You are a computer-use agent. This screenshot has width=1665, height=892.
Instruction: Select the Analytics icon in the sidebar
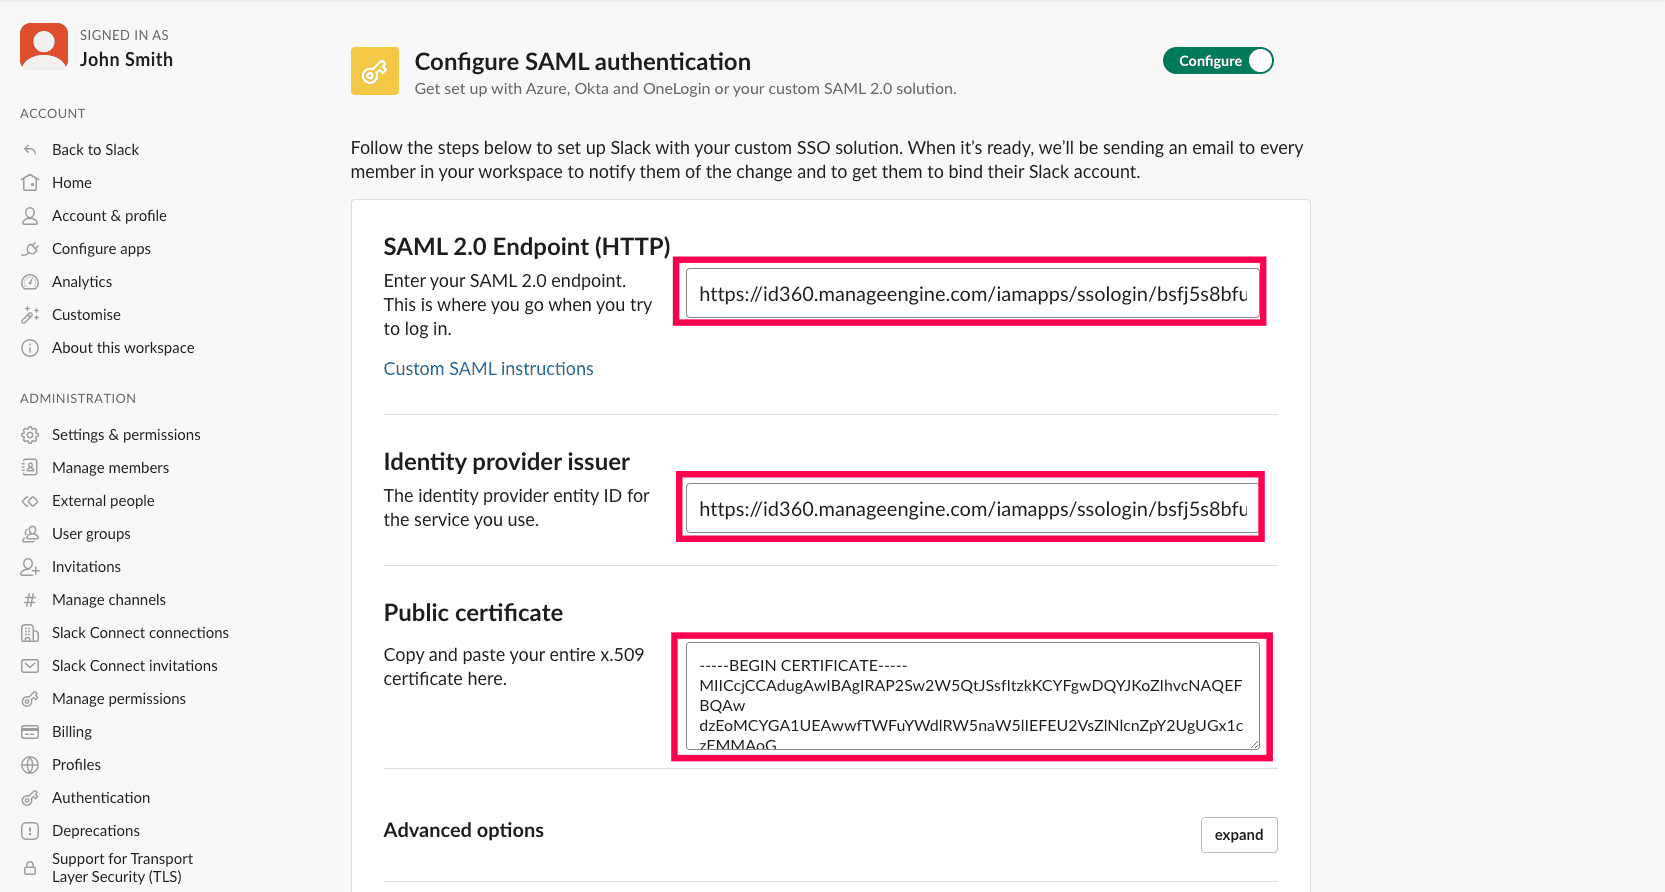(31, 281)
